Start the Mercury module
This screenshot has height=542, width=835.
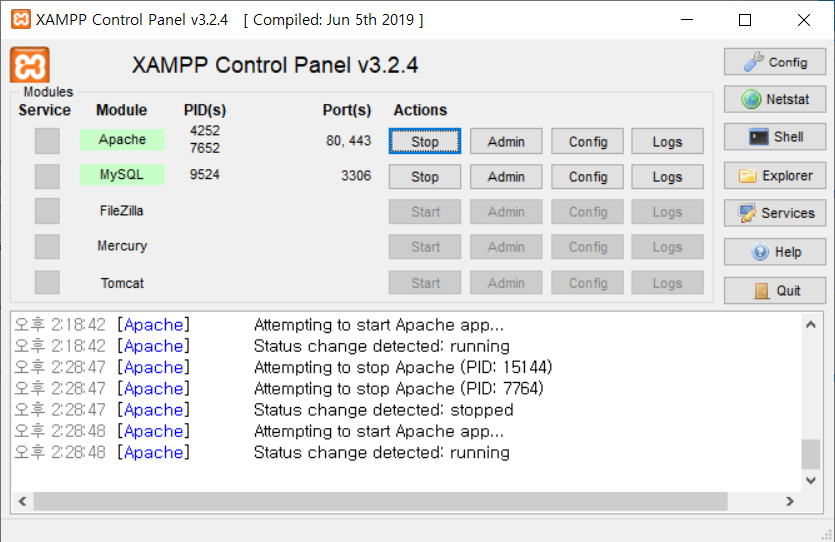[x=424, y=247]
